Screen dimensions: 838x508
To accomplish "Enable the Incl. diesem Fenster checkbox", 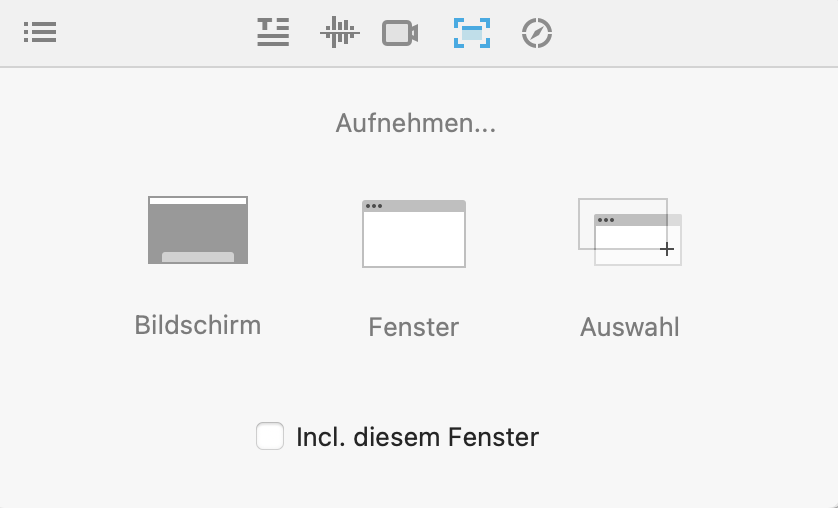I will click(x=270, y=436).
